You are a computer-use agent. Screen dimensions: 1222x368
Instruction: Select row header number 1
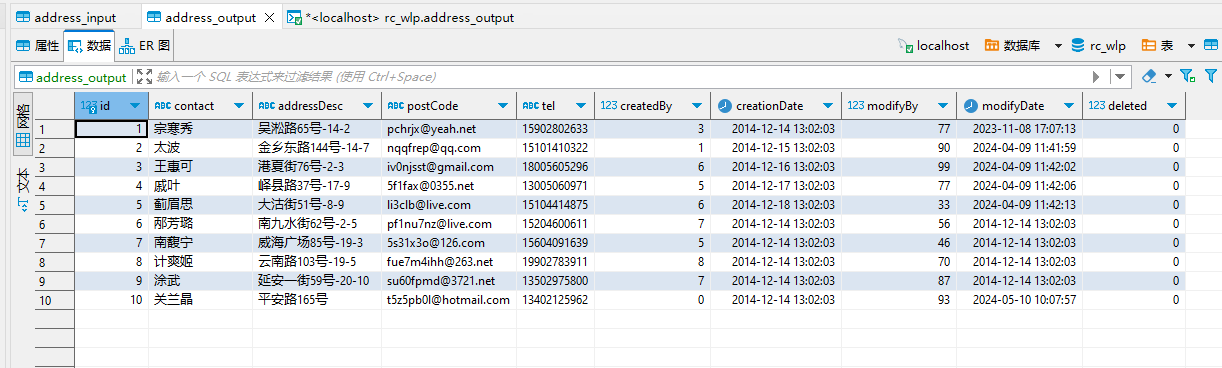pyautogui.click(x=55, y=129)
